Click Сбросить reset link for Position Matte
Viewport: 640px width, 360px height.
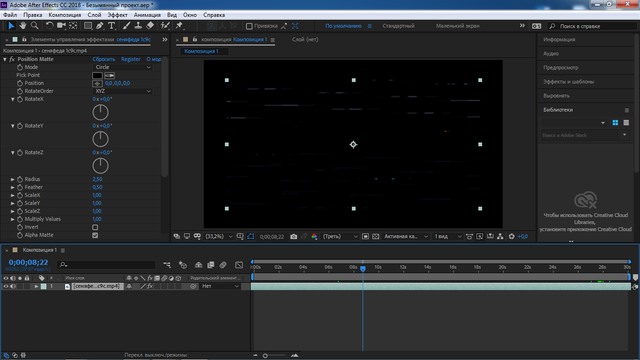click(104, 59)
